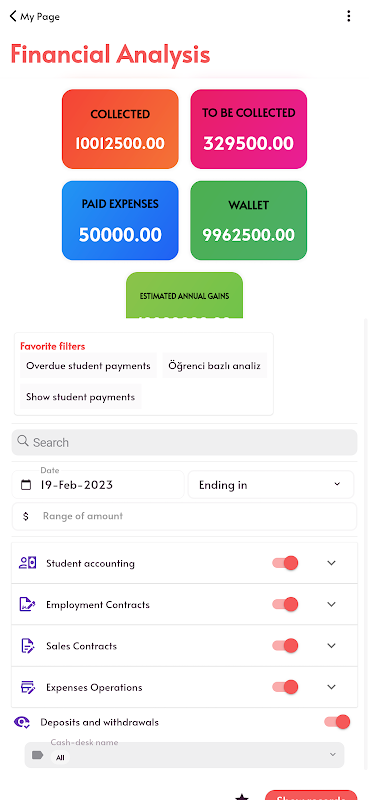
Task: Expand the Employment Contracts section
Action: pyautogui.click(x=332, y=604)
